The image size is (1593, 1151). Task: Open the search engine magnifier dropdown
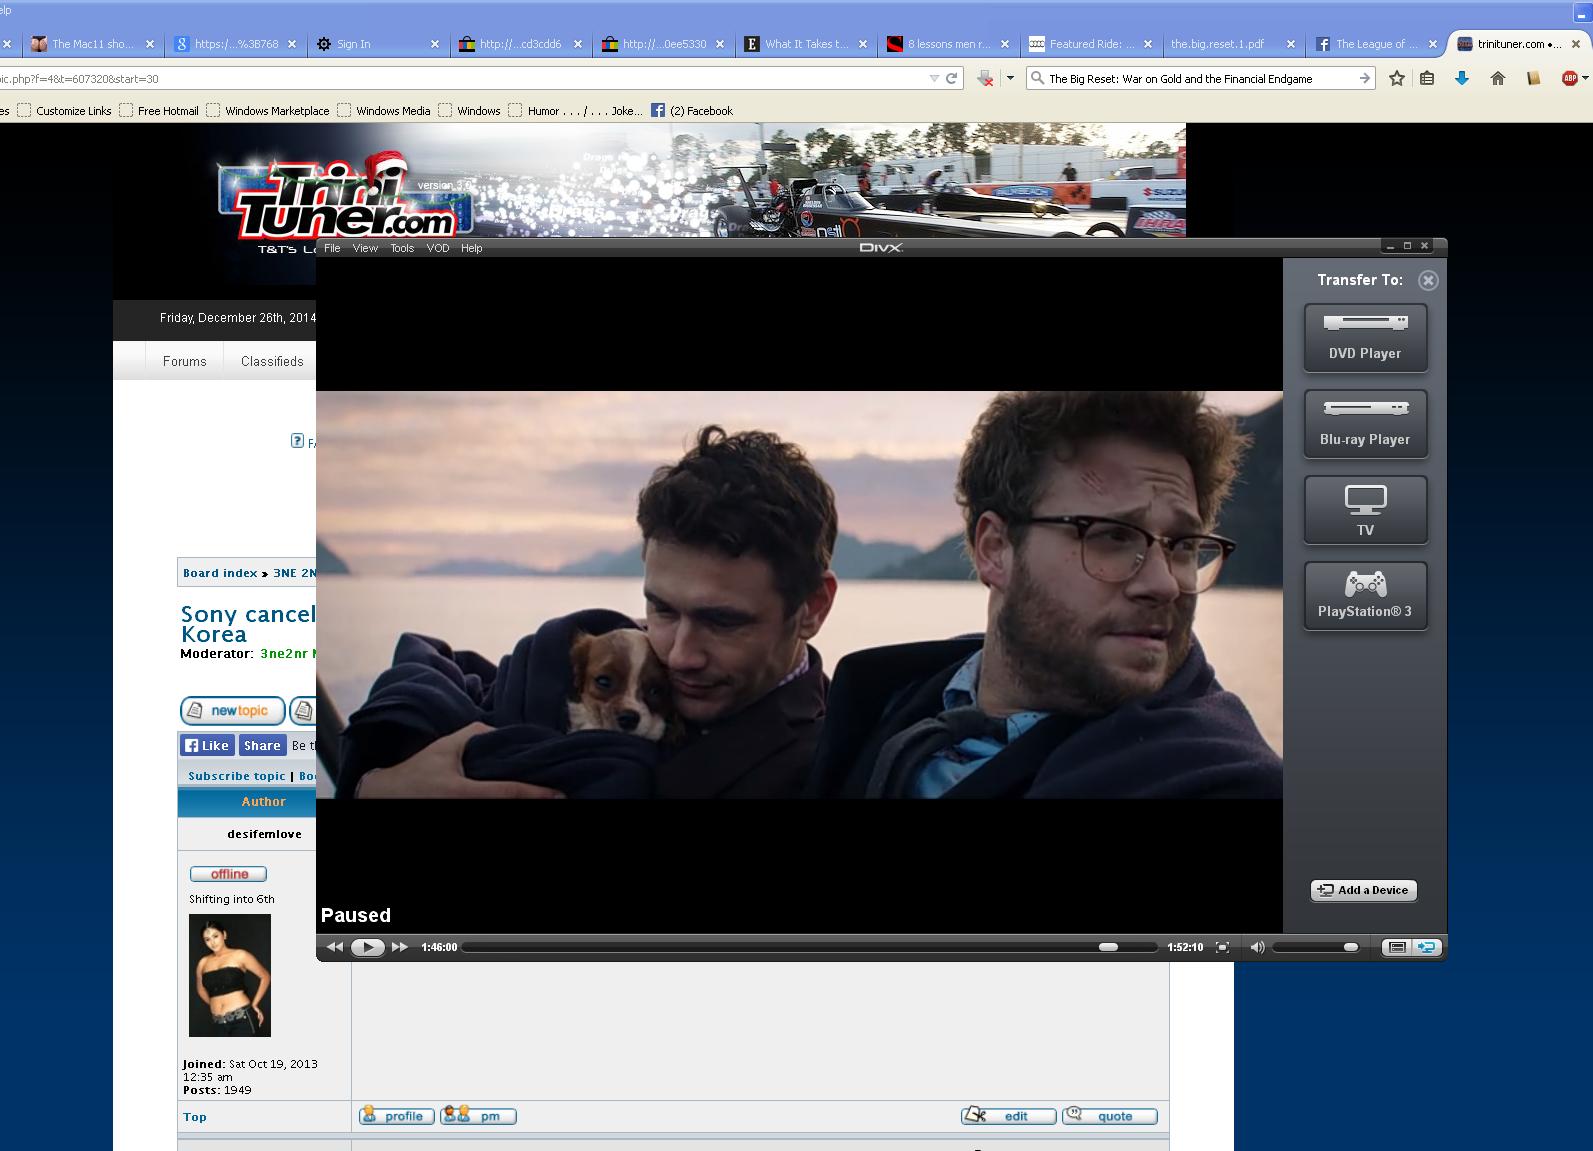(1038, 78)
